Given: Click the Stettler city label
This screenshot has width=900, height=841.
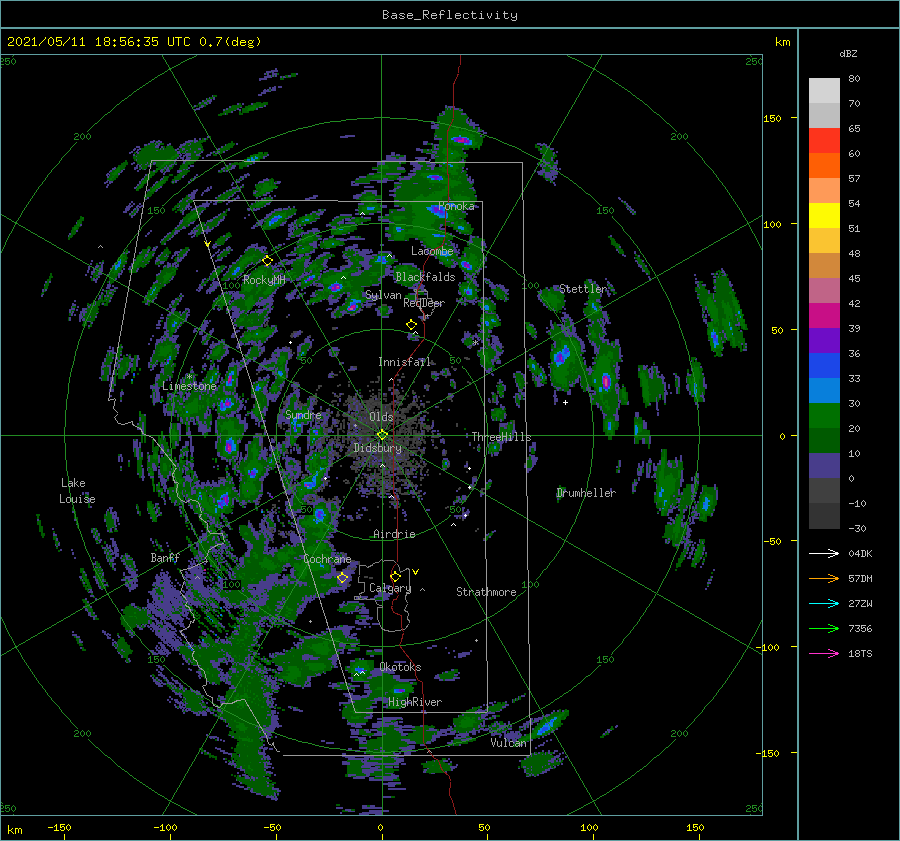Looking at the screenshot, I should coord(583,289).
